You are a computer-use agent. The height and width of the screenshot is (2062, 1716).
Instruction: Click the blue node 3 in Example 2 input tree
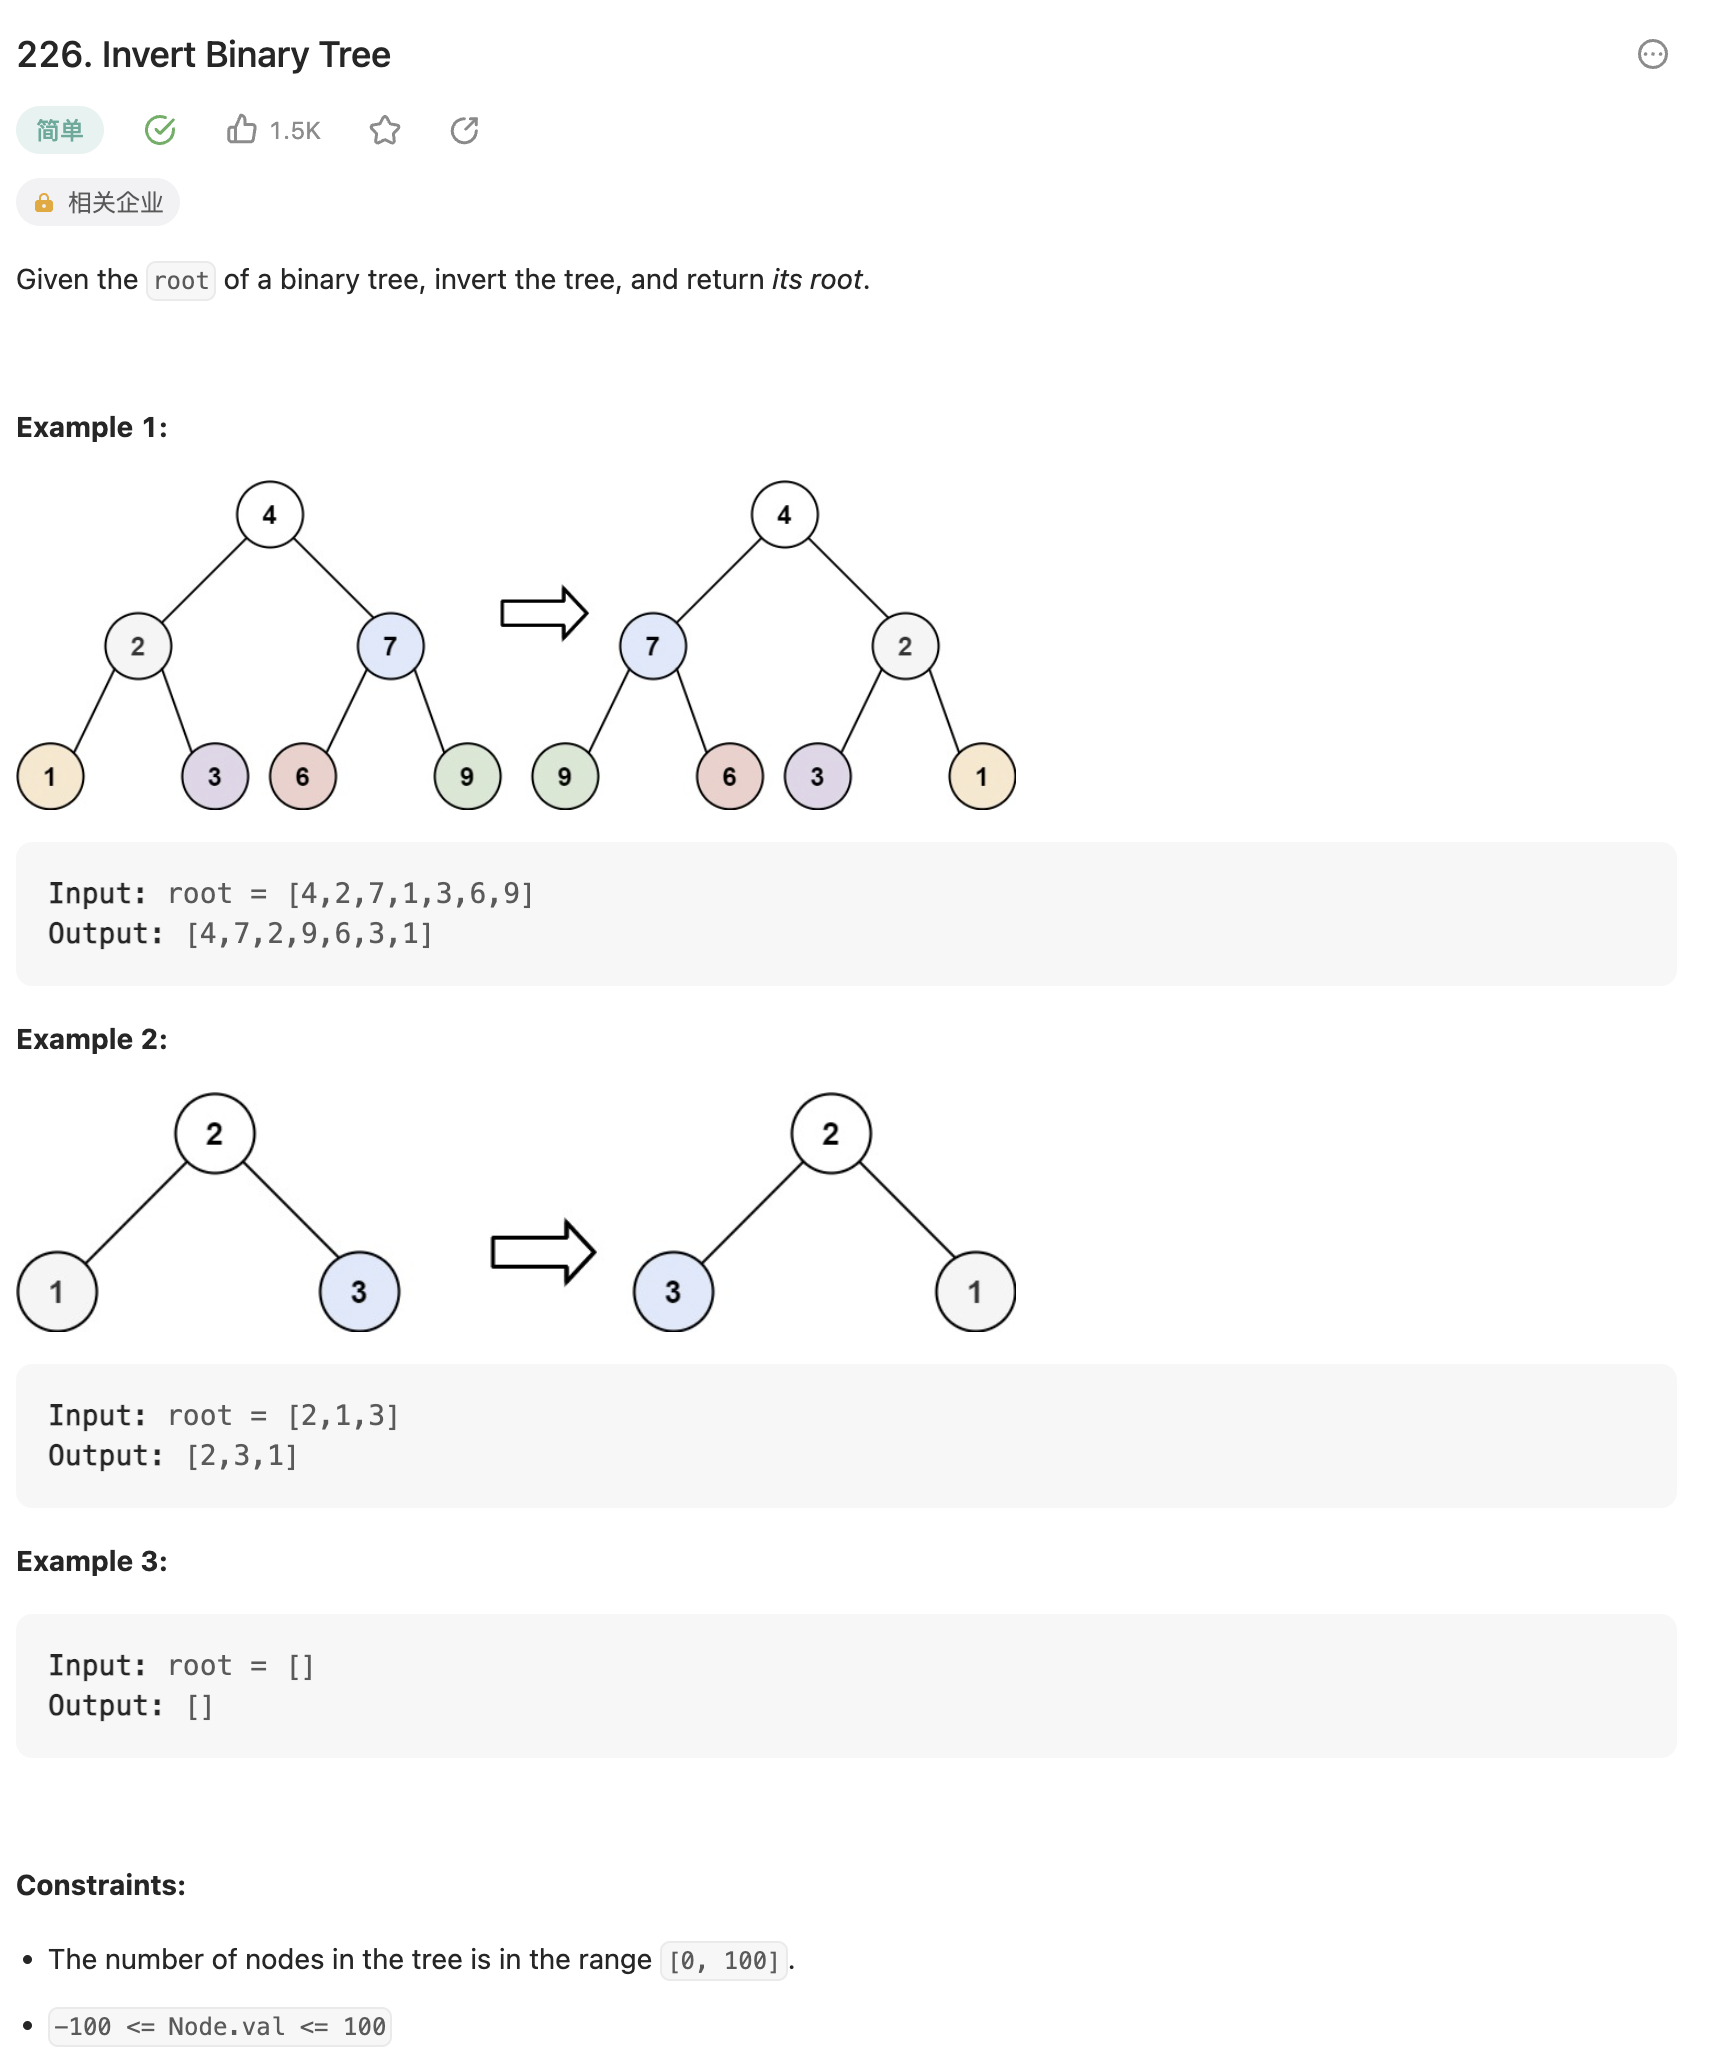pyautogui.click(x=359, y=1291)
